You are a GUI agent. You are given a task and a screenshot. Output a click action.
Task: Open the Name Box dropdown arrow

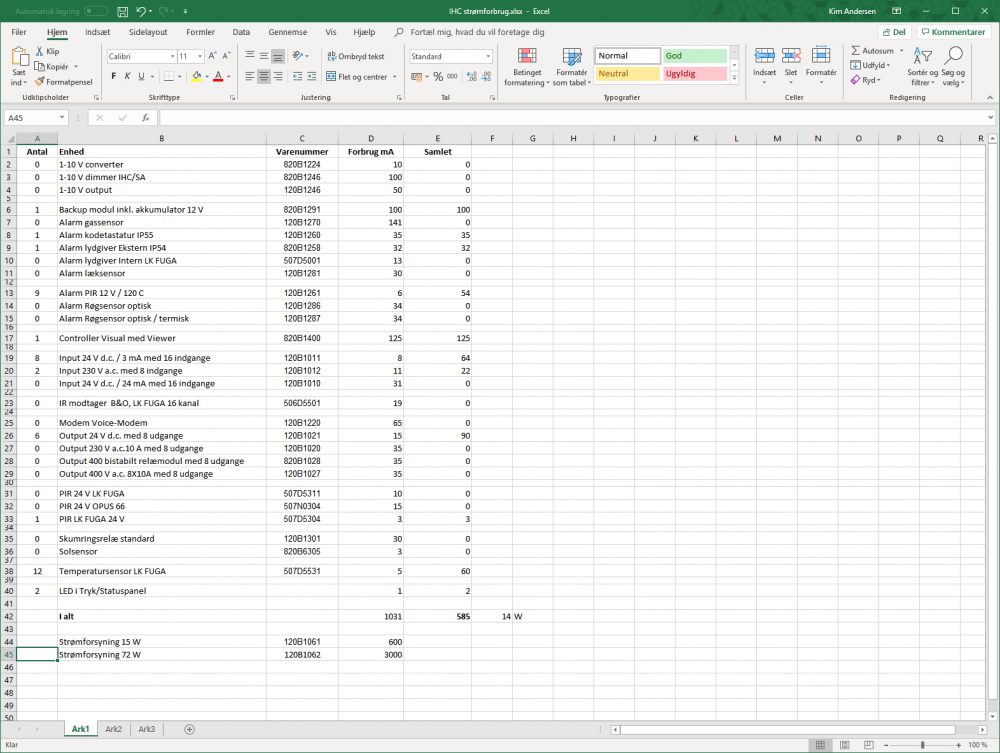tap(77, 118)
